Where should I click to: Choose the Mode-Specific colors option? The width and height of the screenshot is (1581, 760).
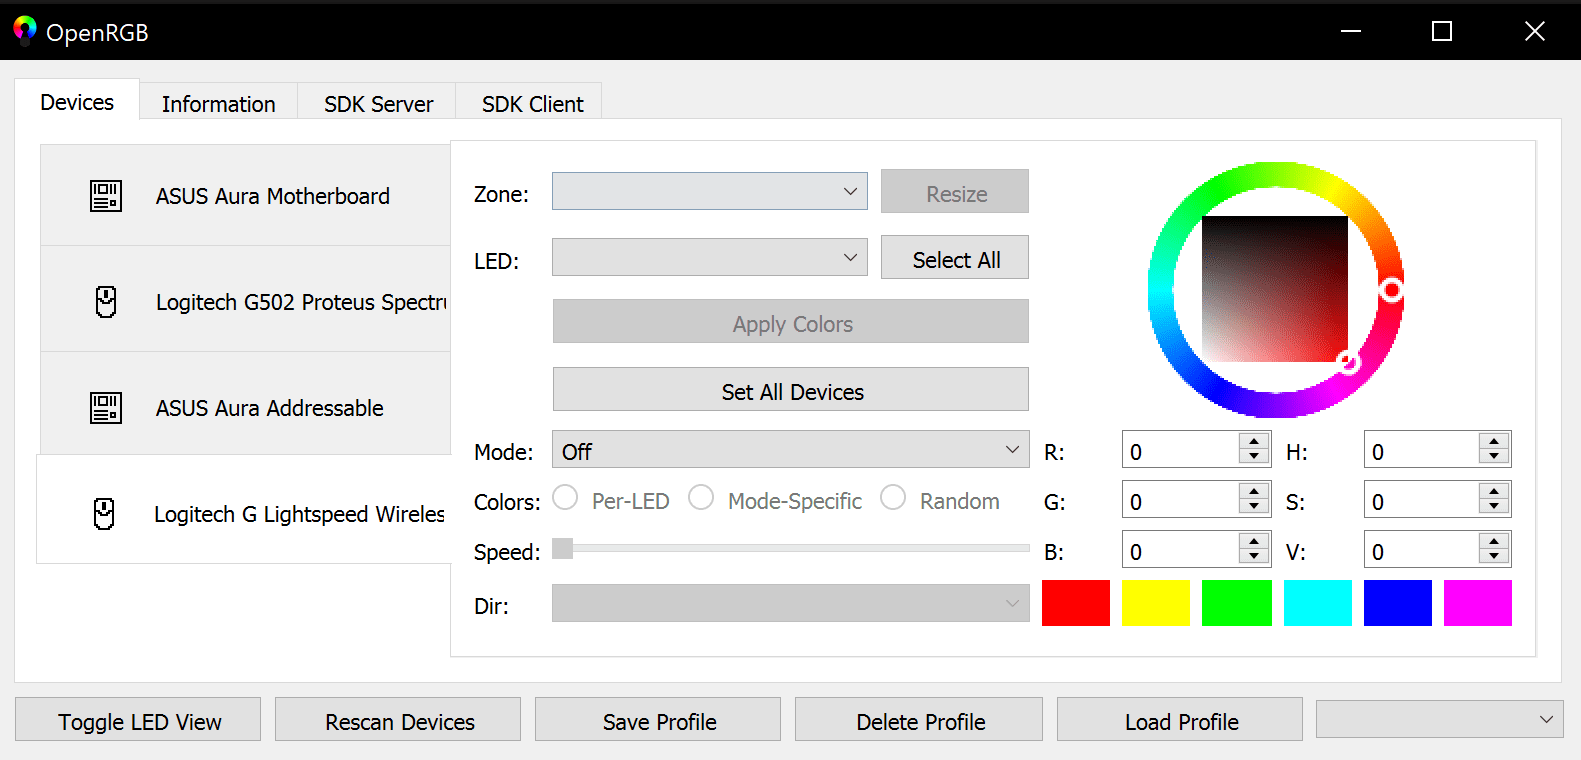tap(702, 498)
